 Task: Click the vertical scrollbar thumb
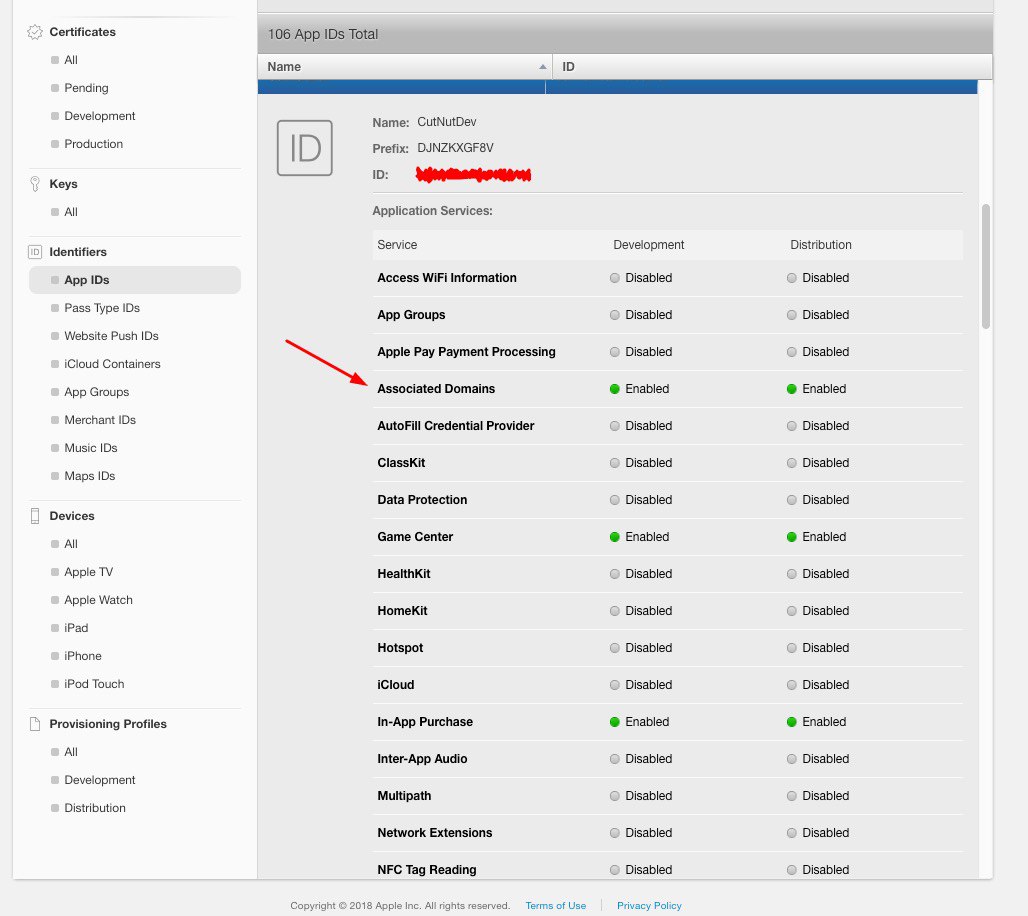(986, 266)
